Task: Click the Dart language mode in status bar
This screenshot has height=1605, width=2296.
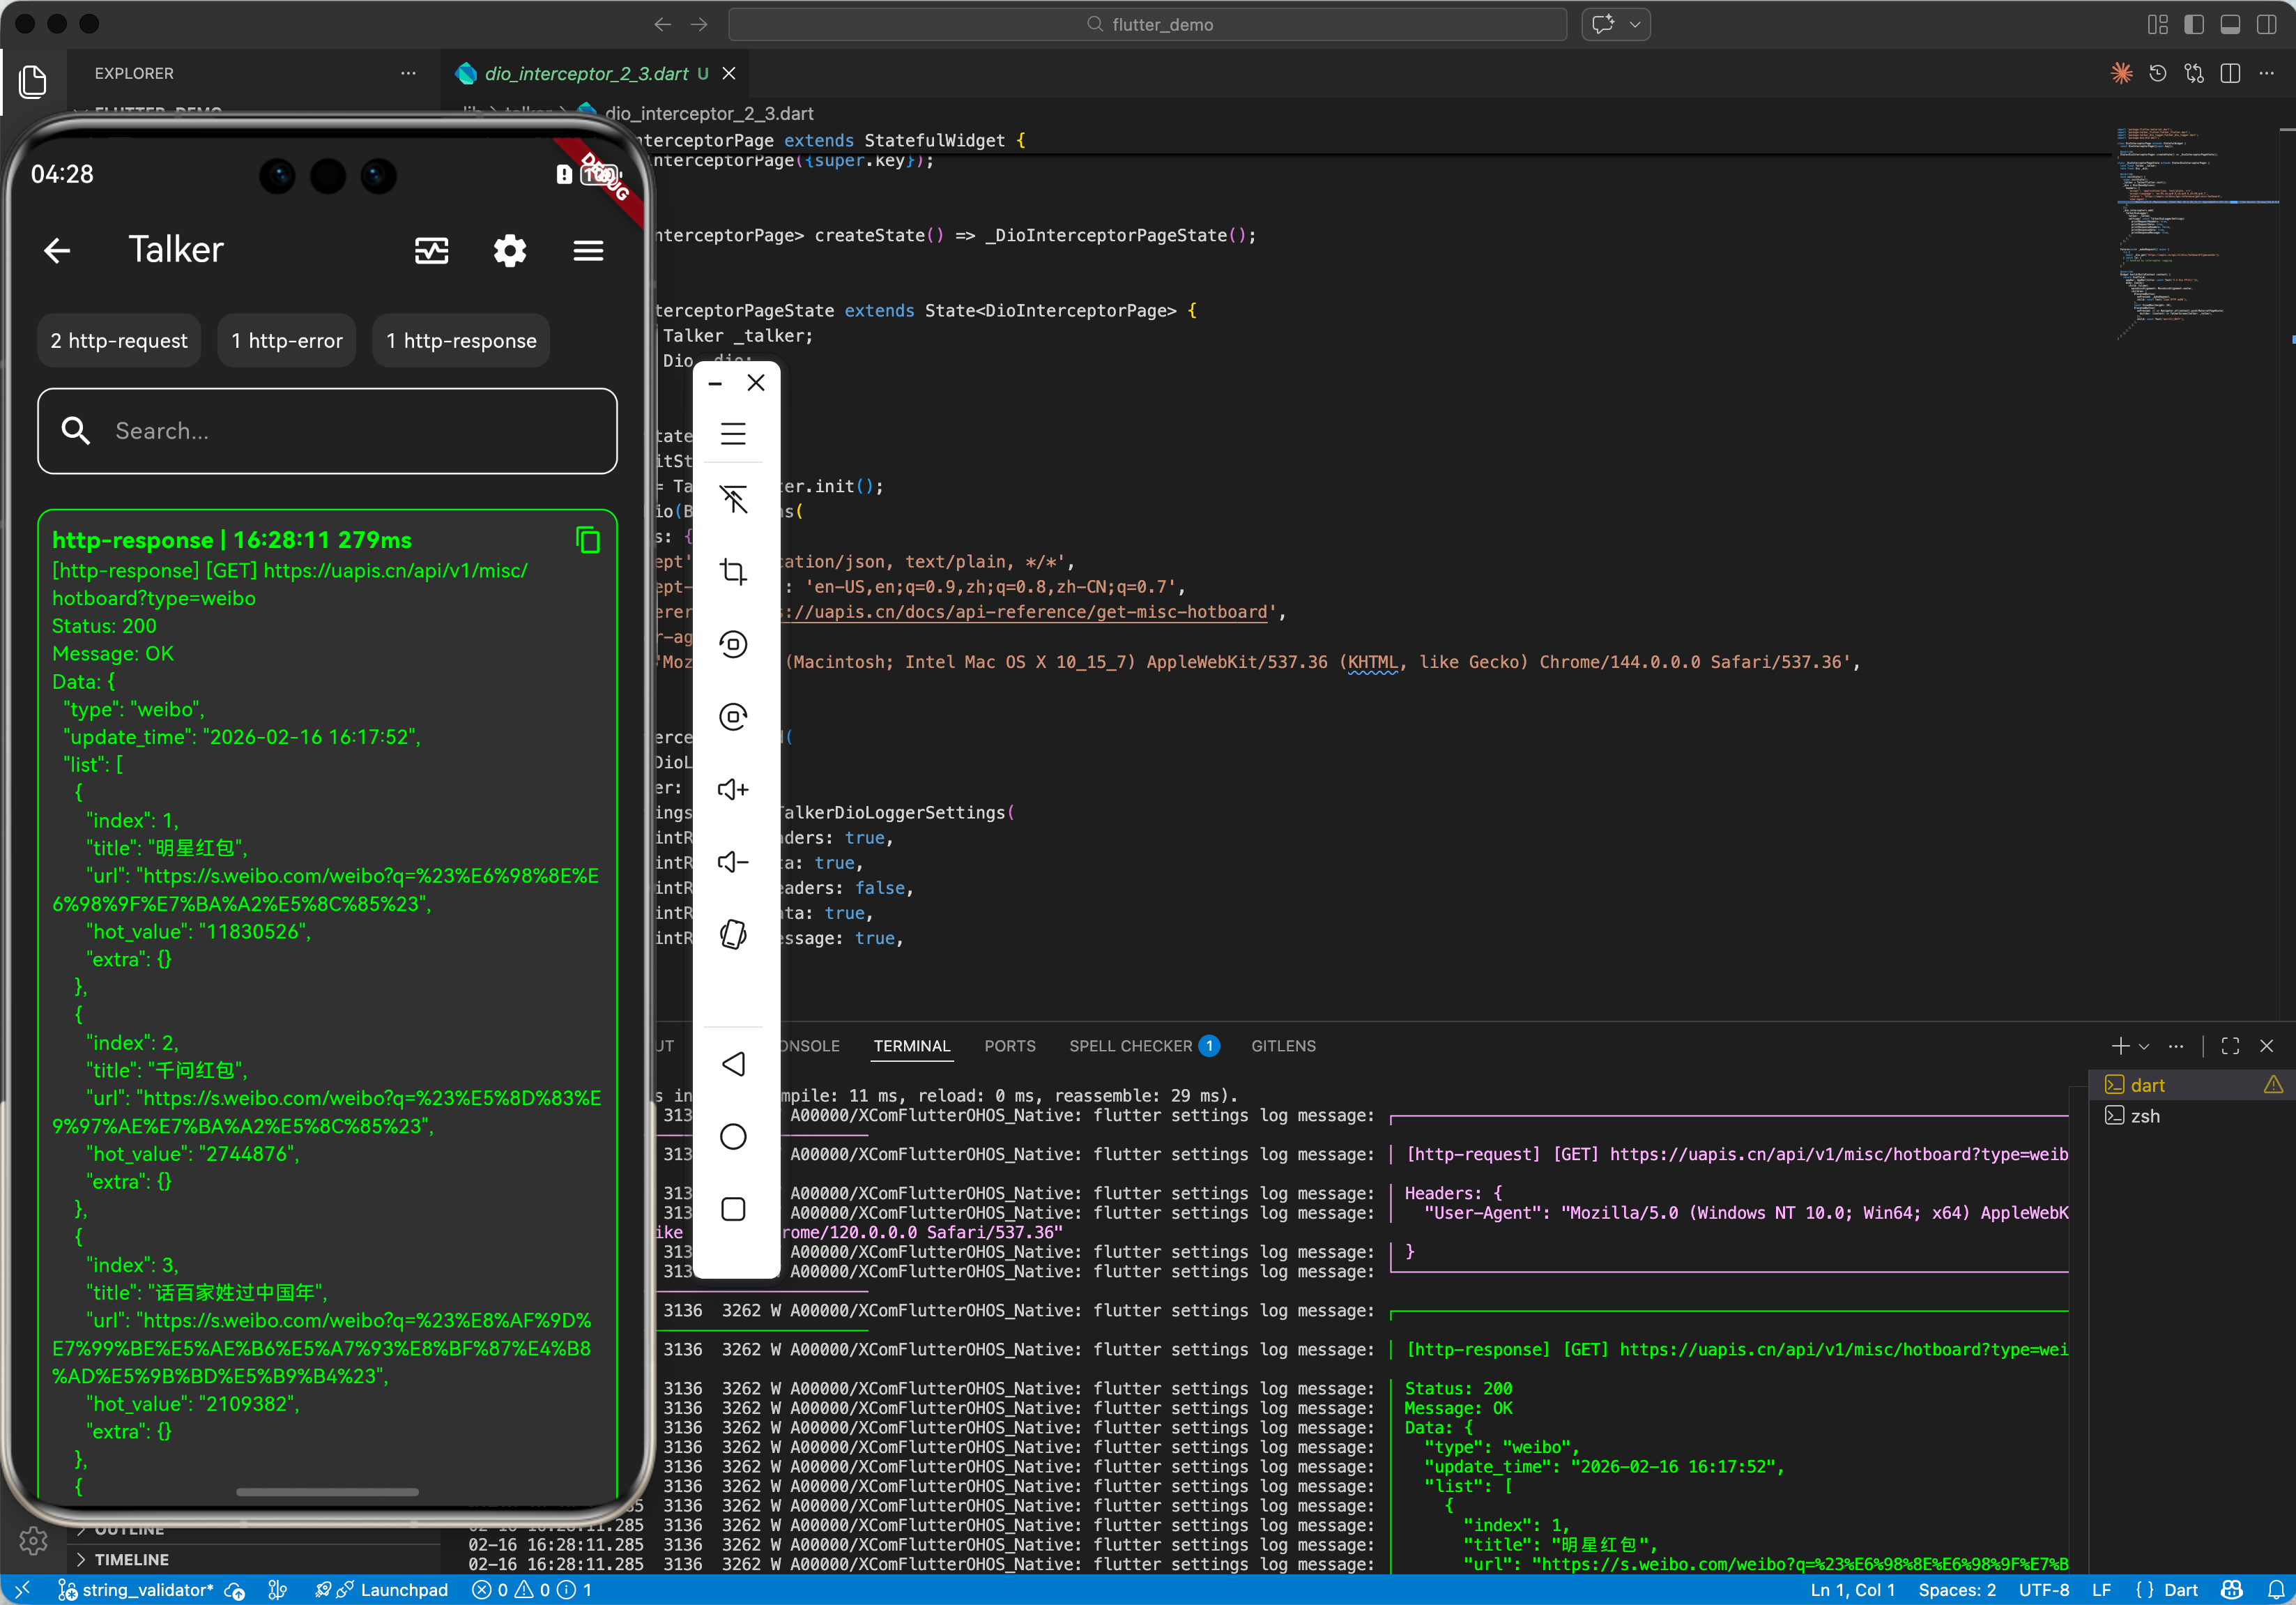Action: (x=2180, y=1590)
